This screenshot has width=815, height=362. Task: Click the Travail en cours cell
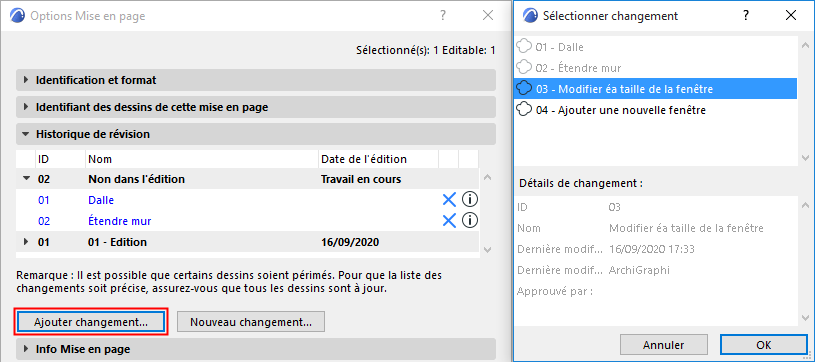click(x=361, y=179)
